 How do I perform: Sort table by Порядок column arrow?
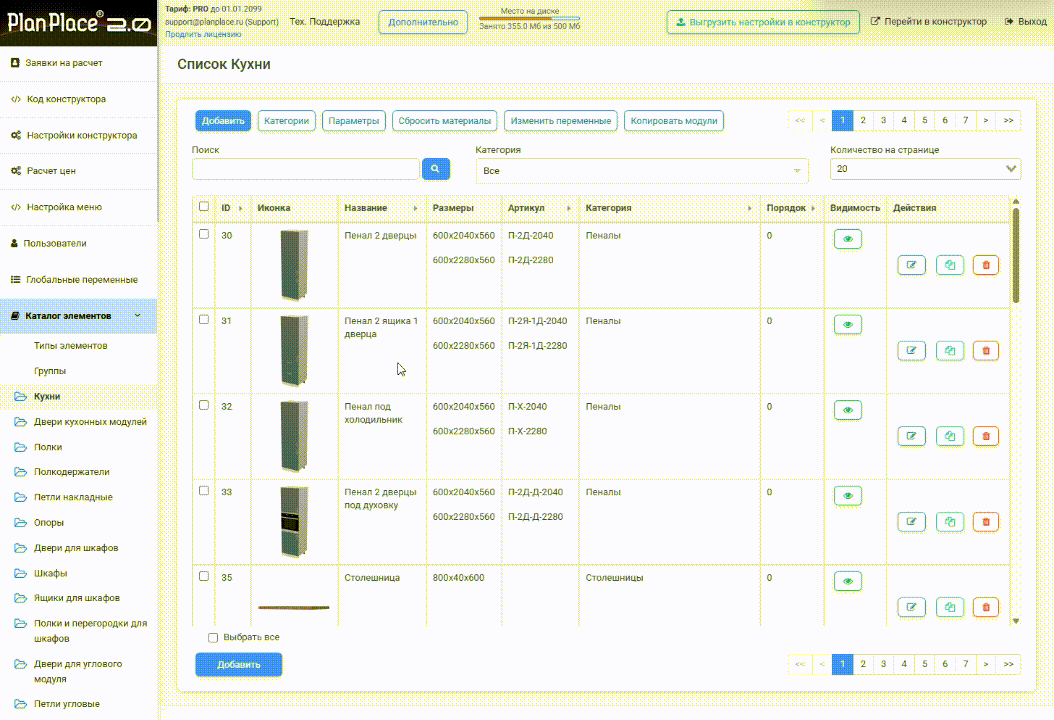[x=813, y=208]
